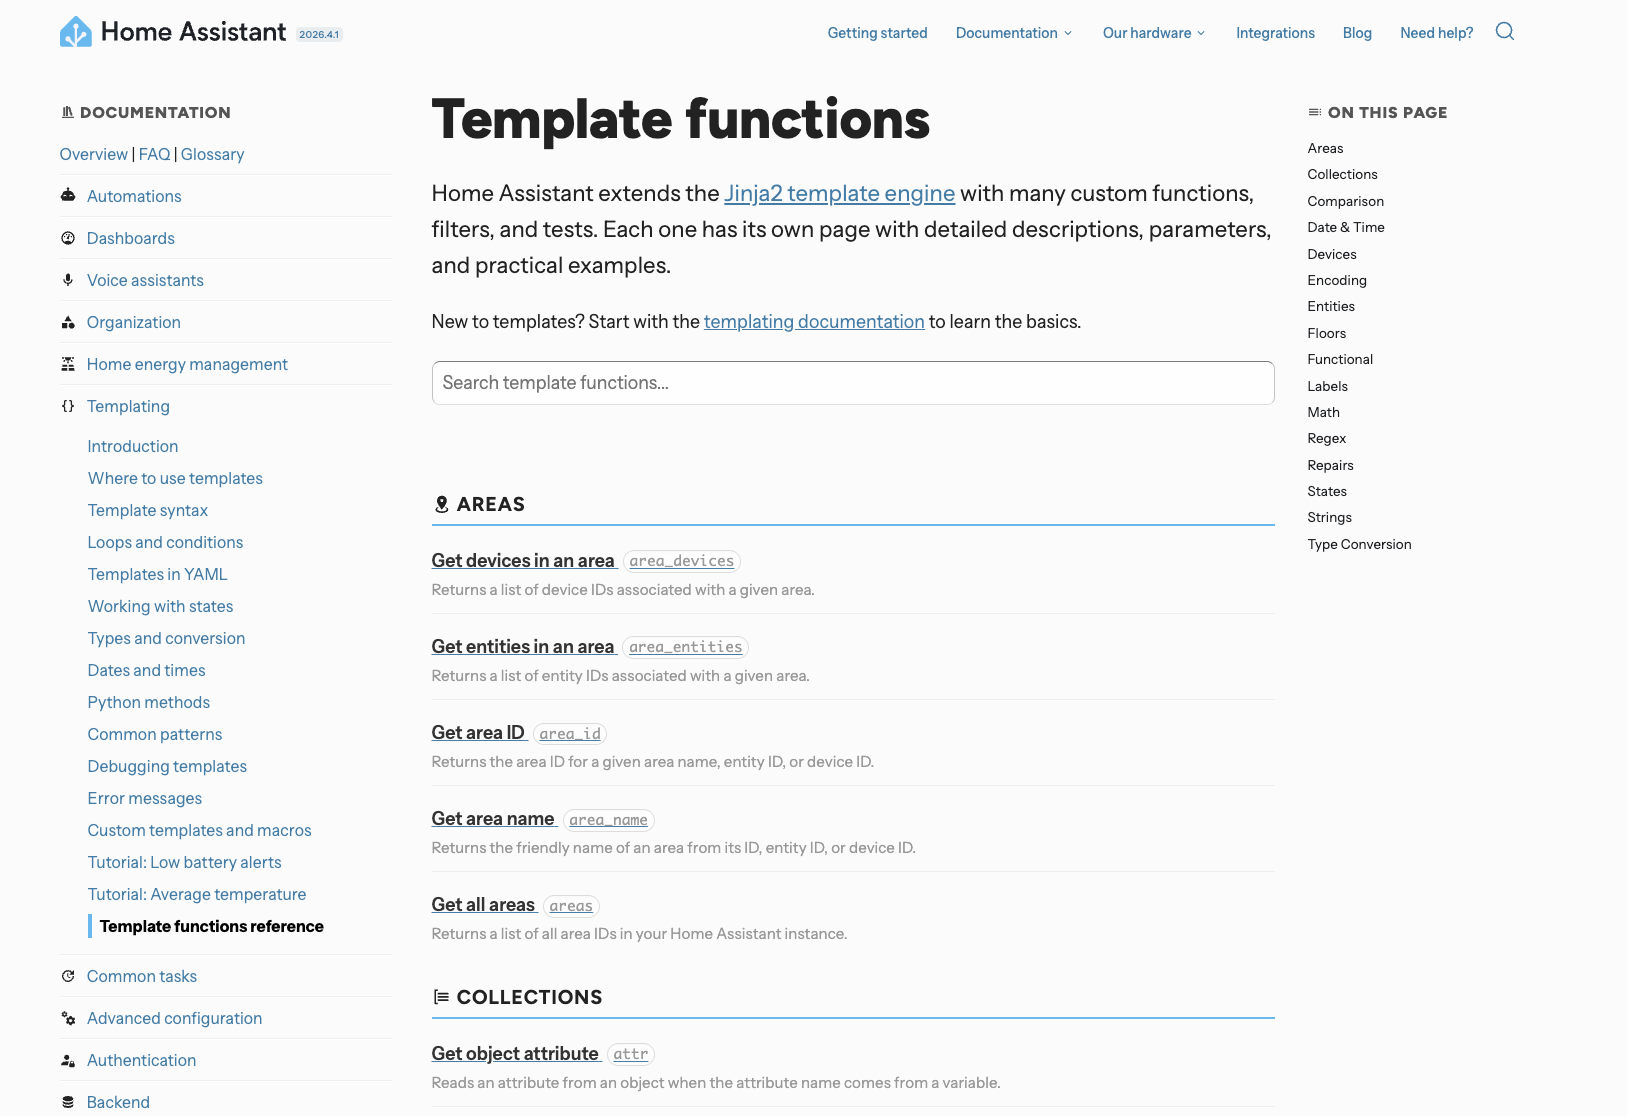Click the Authentication user icon
The width and height of the screenshot is (1627, 1116).
68,1060
